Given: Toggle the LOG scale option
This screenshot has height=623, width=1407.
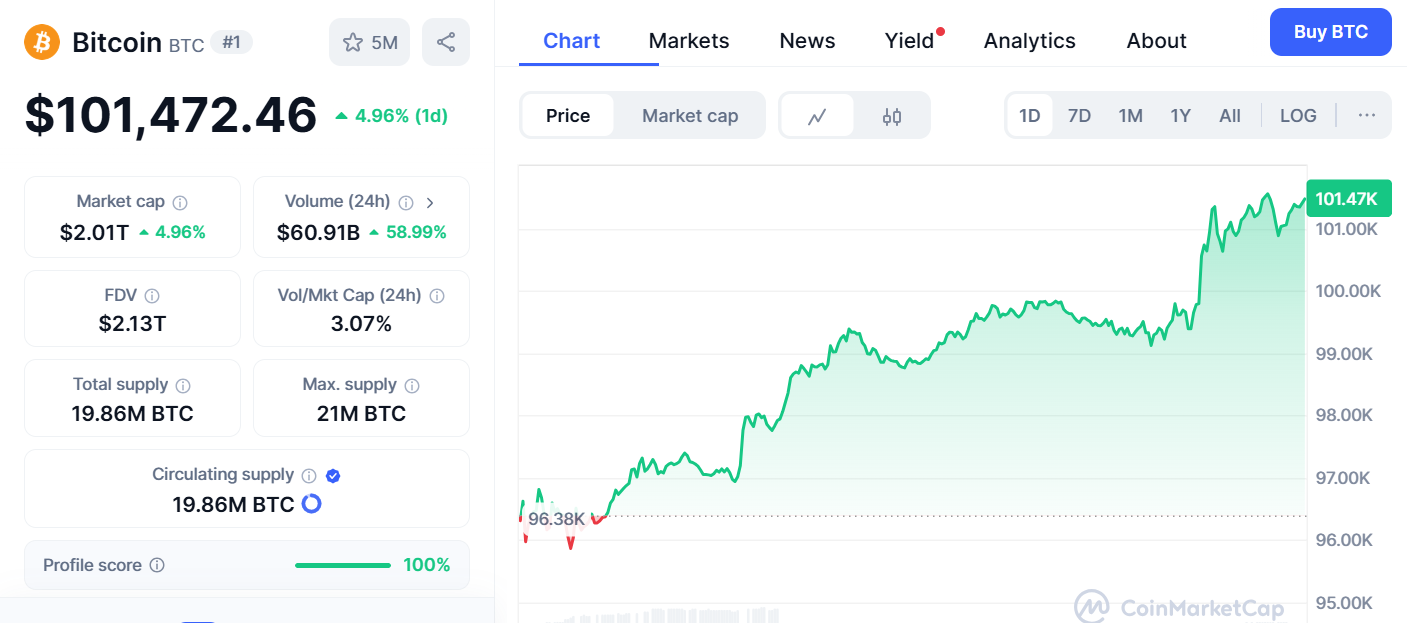Looking at the screenshot, I should click(1298, 116).
